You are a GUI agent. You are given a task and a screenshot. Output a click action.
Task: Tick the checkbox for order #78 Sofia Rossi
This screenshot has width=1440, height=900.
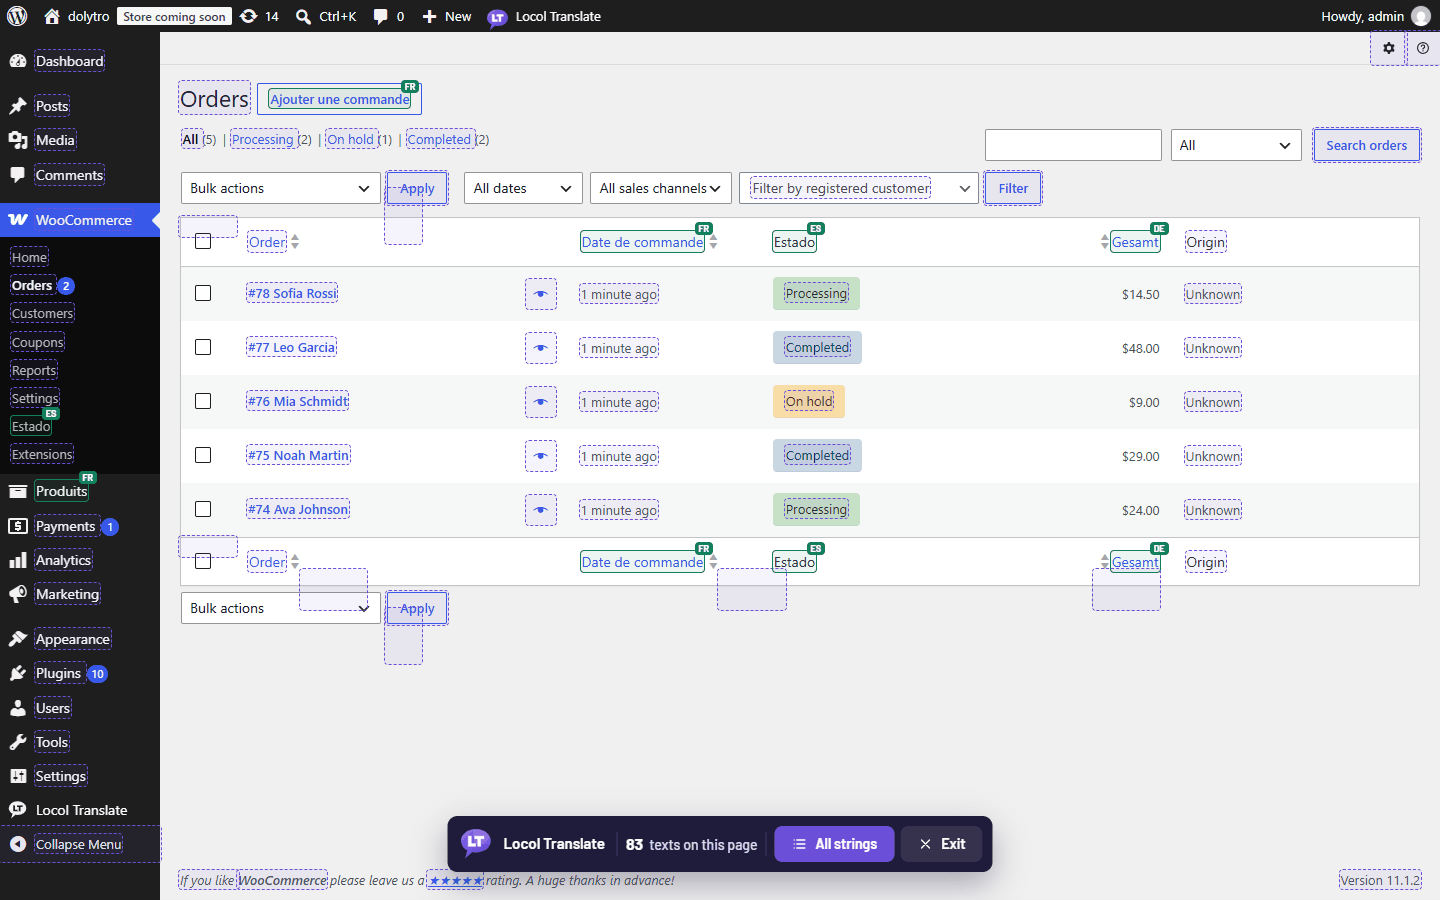(203, 293)
